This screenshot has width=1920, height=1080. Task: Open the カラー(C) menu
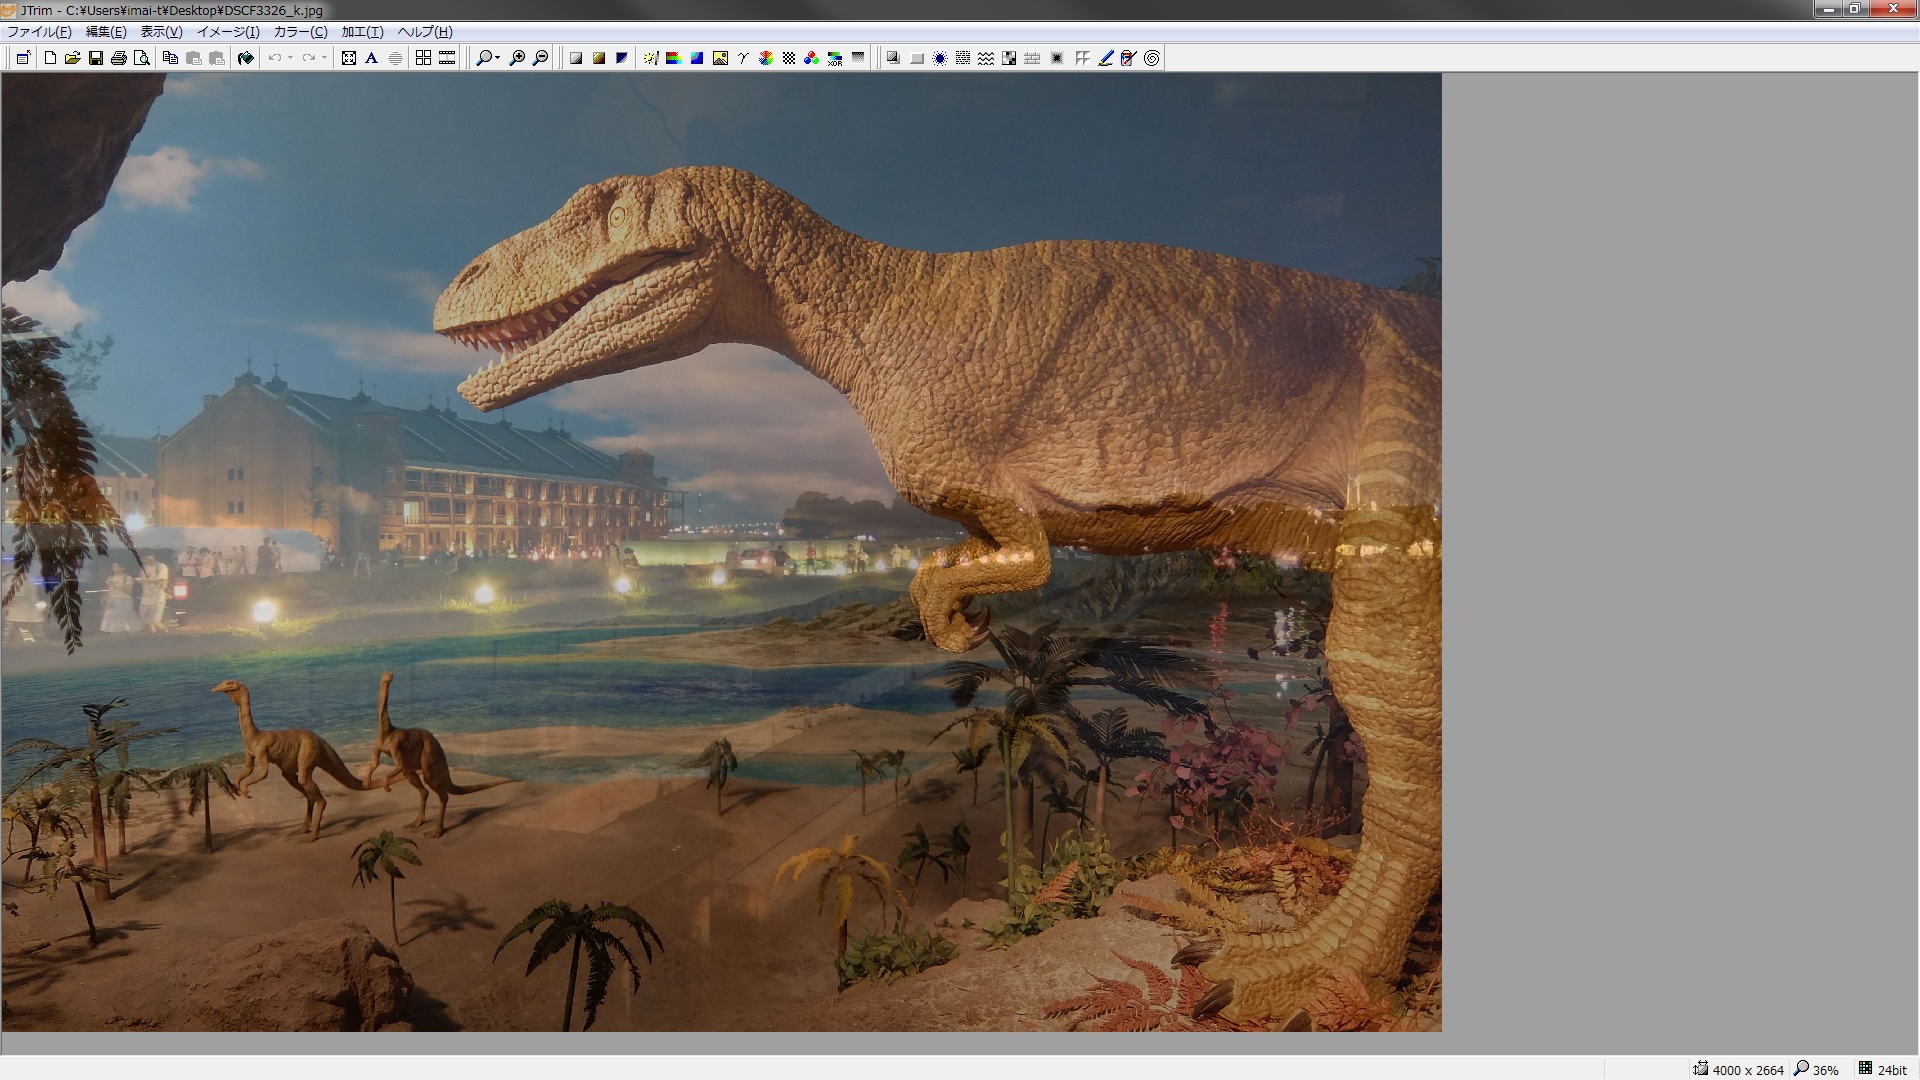tap(300, 32)
